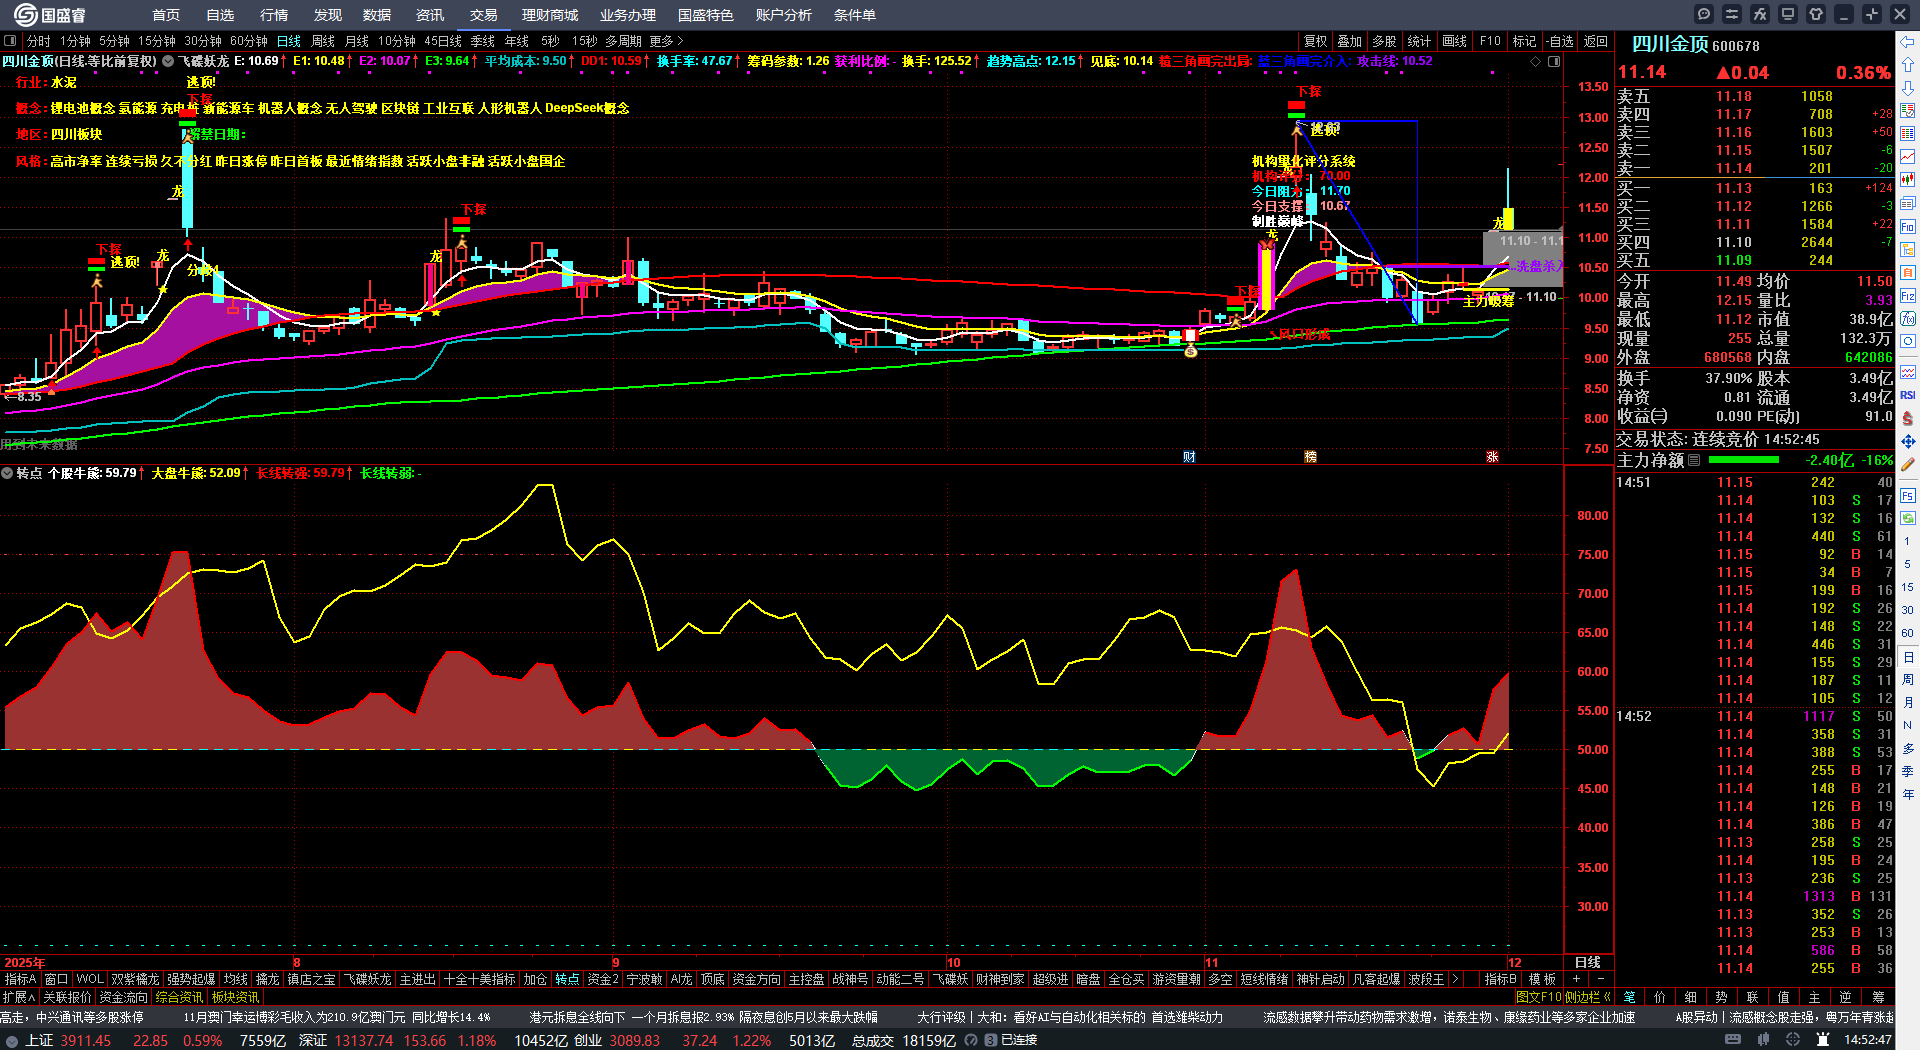Open the 窗口 window dropdown

(x=56, y=979)
